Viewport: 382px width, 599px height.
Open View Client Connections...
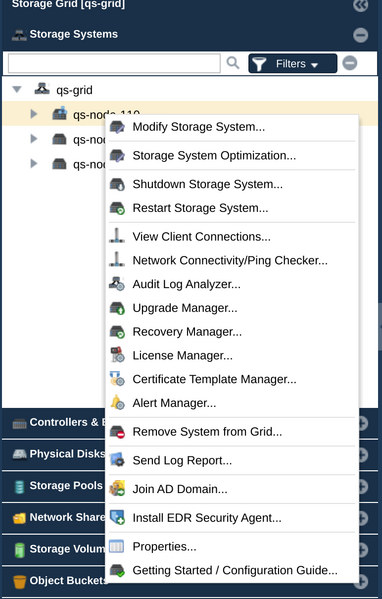[x=201, y=237]
